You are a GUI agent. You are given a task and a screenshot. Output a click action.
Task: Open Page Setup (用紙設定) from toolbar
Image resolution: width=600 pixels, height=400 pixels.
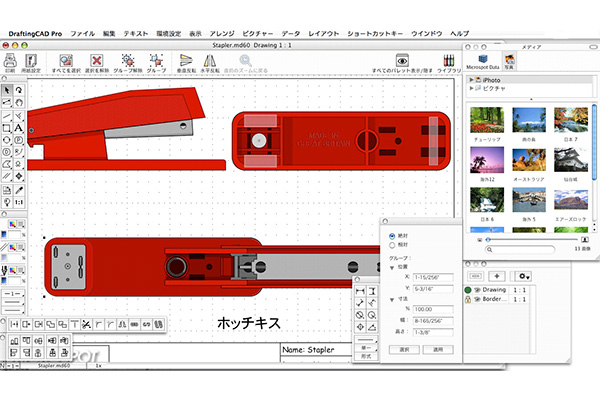pyautogui.click(x=32, y=61)
